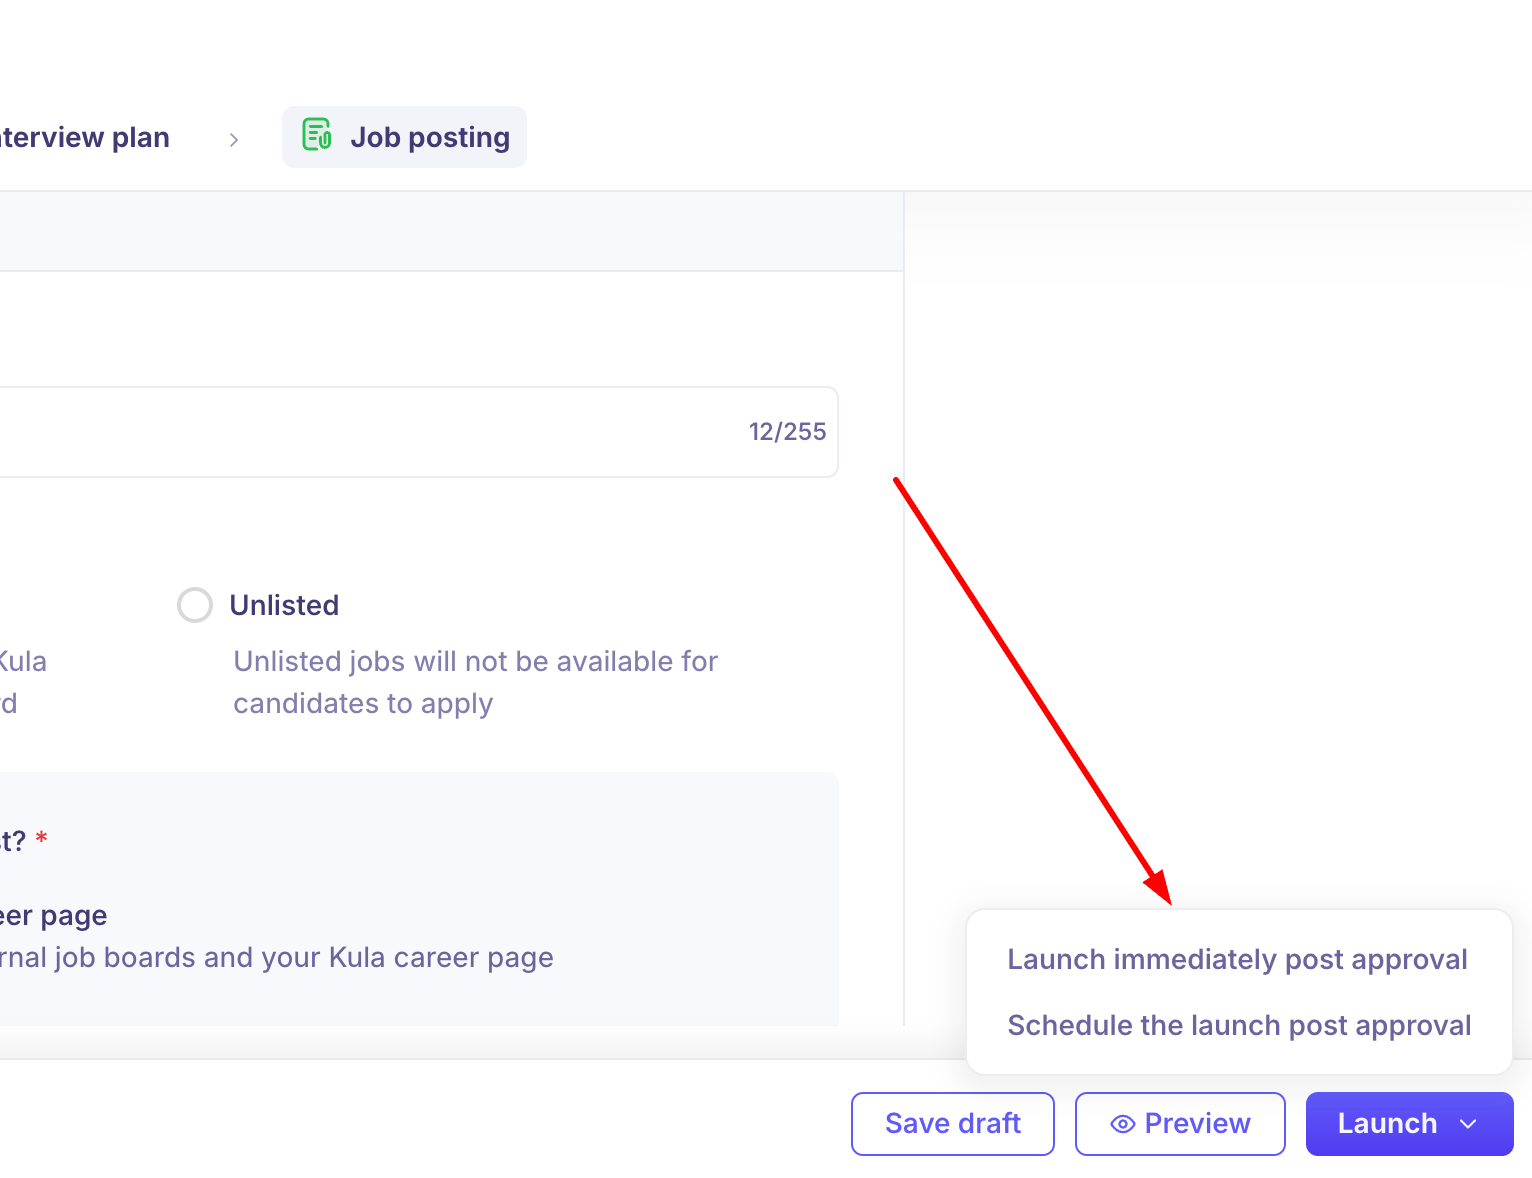Select the career page posting option
Screen dimensions: 1532x1178
click(53, 915)
